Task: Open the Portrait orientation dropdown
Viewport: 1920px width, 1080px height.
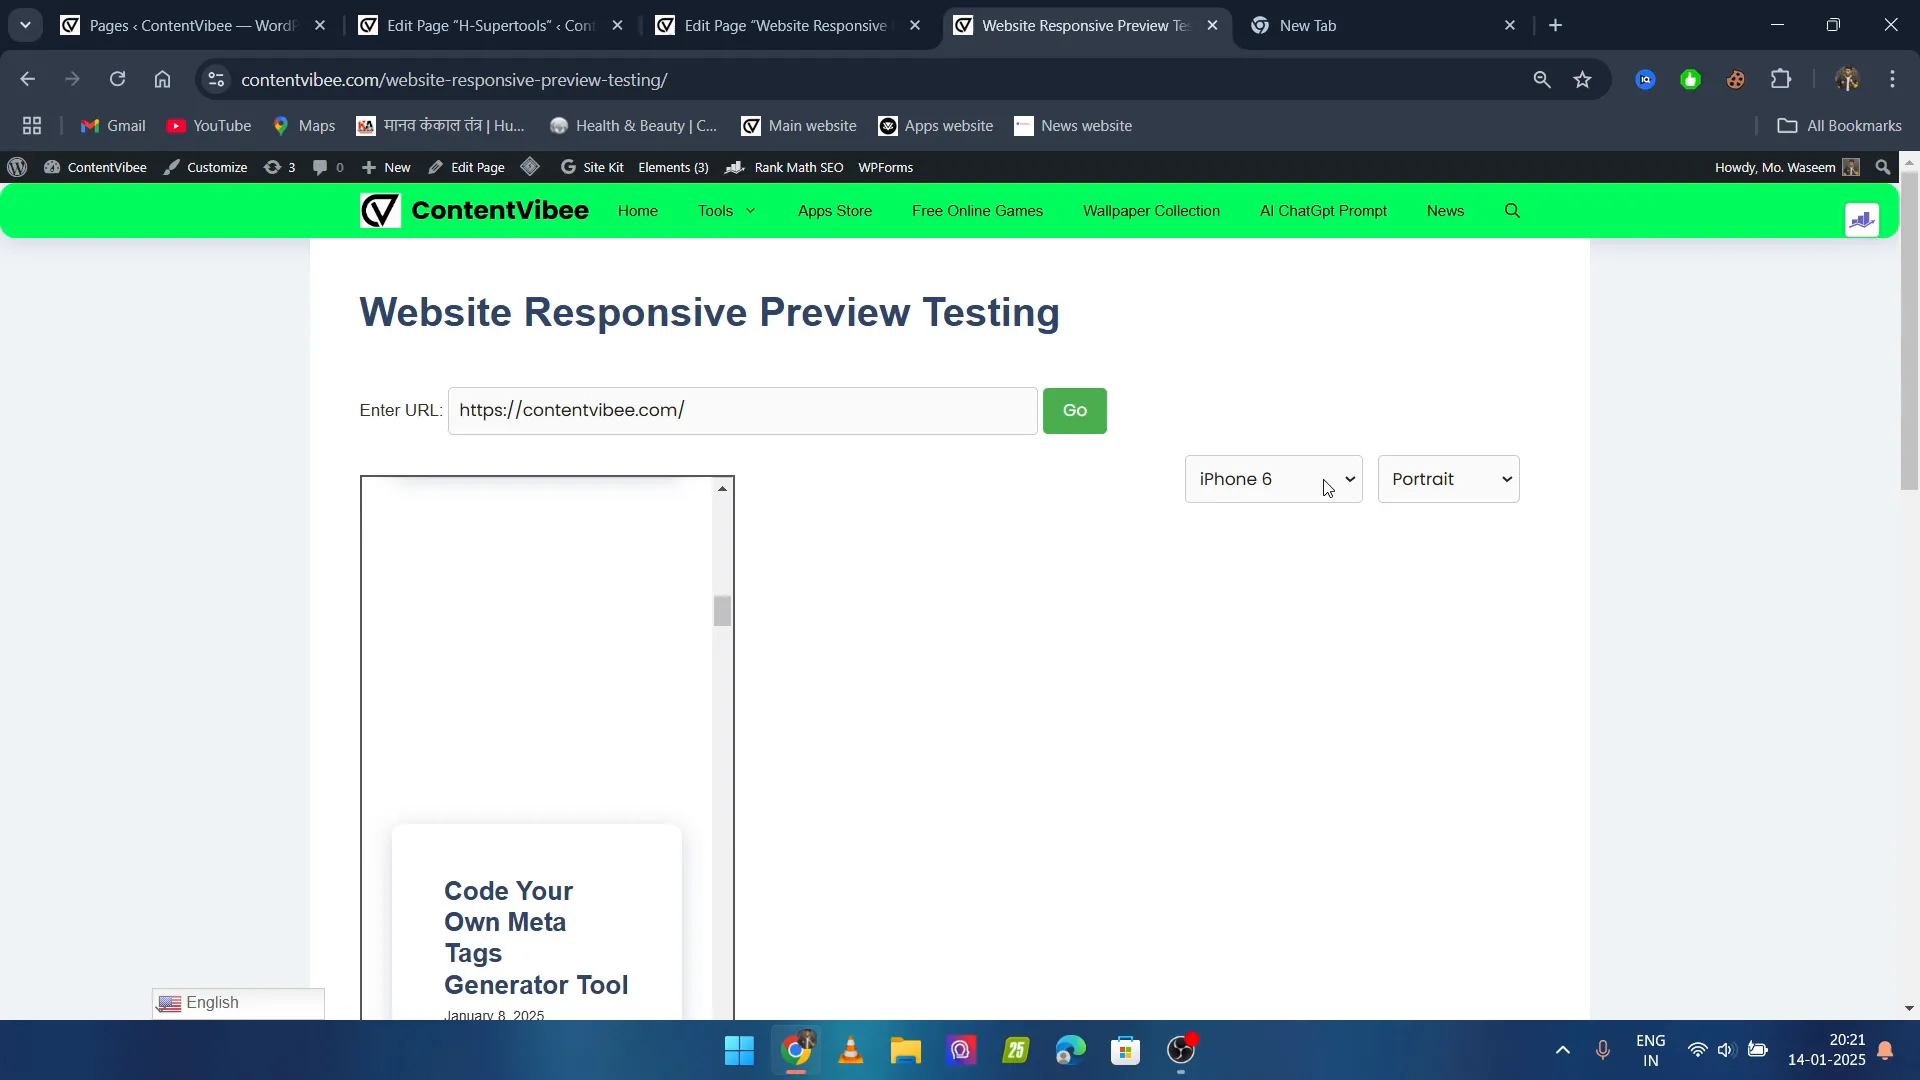Action: click(1448, 479)
